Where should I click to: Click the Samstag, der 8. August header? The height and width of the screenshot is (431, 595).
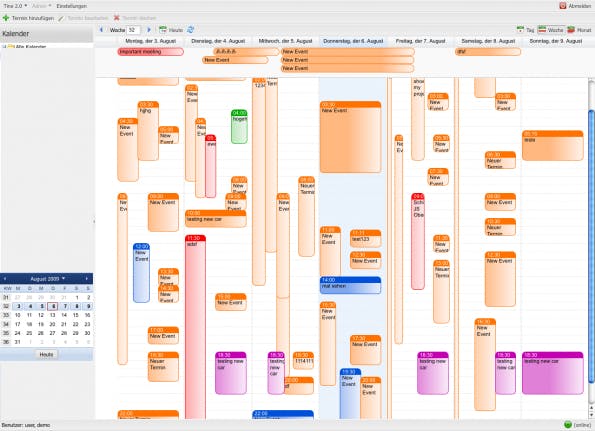tap(488, 41)
